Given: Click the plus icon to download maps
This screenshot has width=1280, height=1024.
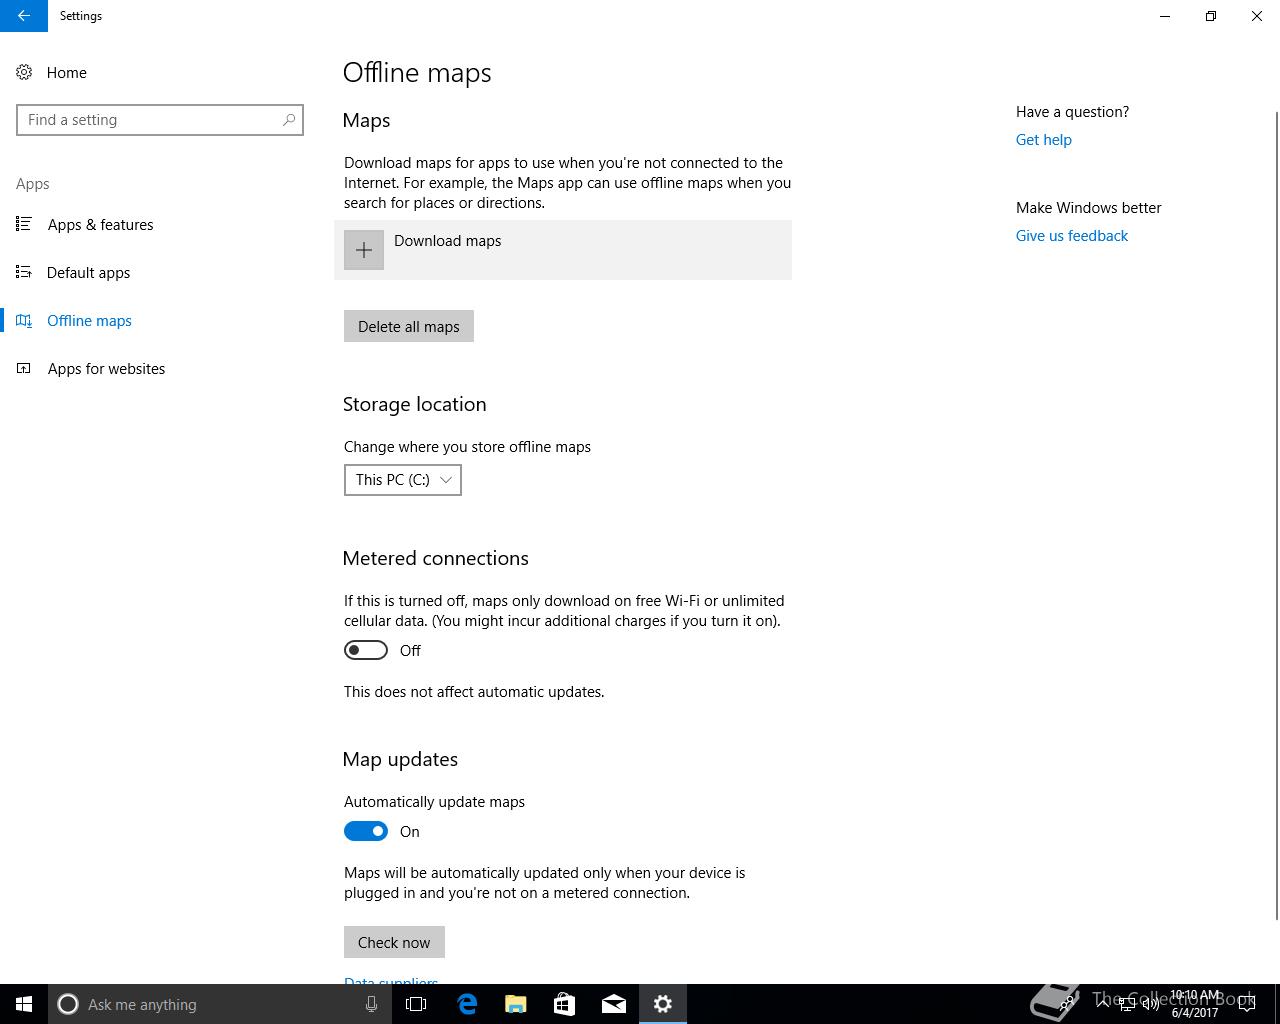Looking at the screenshot, I should pyautogui.click(x=364, y=250).
